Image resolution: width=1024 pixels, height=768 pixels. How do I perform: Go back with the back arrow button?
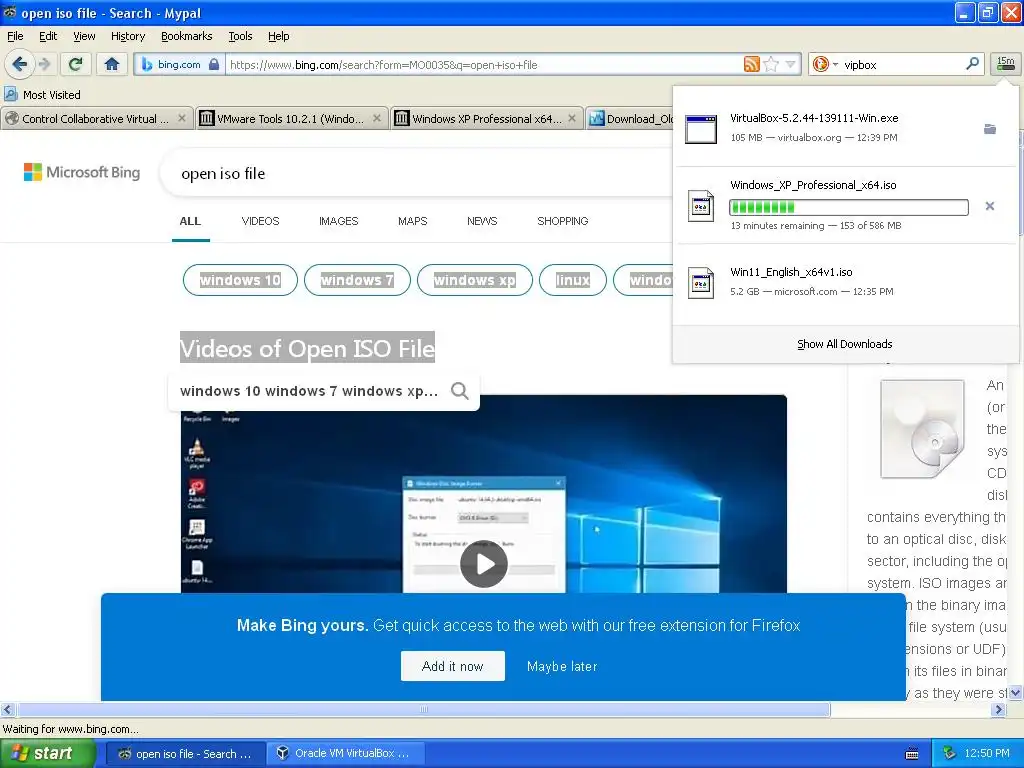(20, 64)
